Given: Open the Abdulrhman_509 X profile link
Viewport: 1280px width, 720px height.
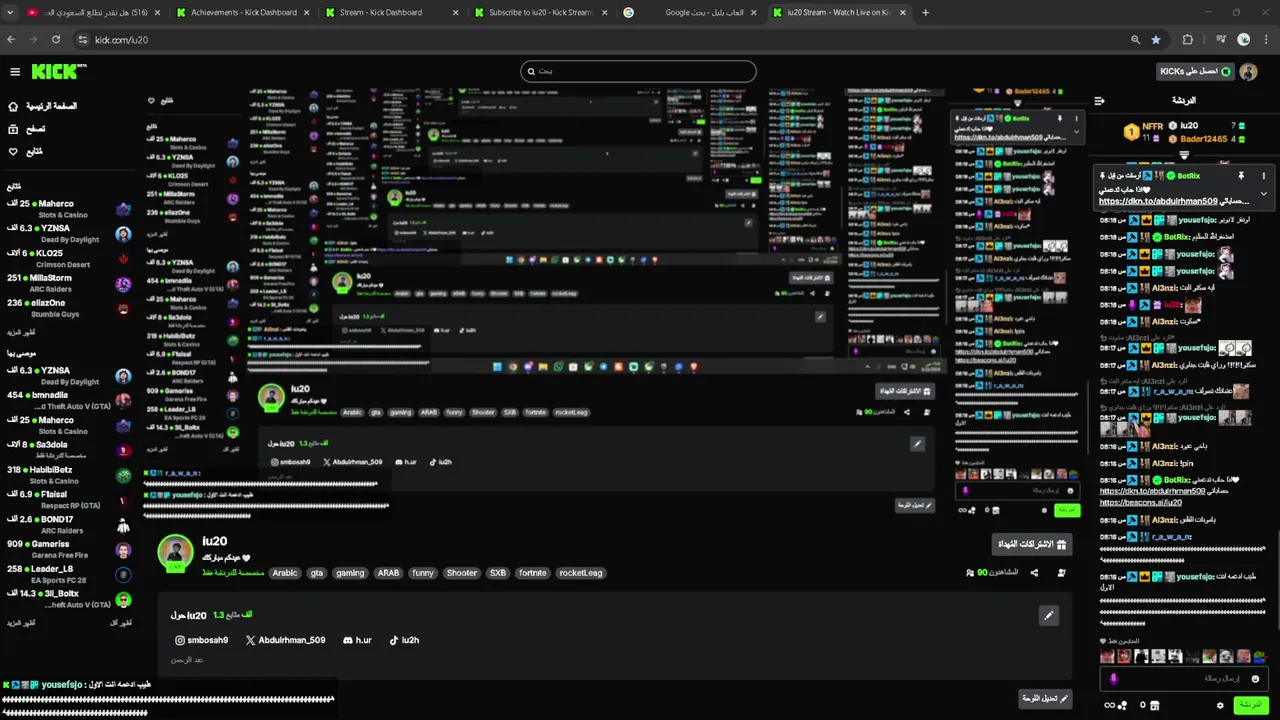Looking at the screenshot, I should click(x=285, y=640).
